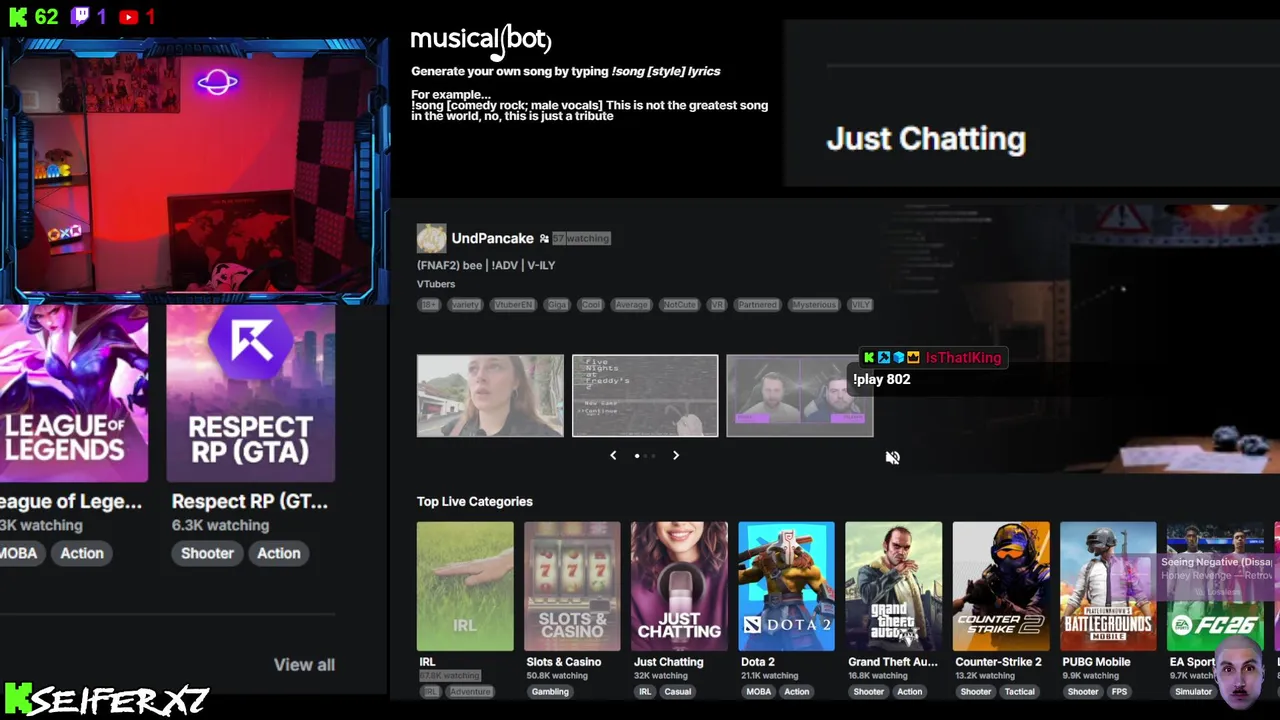Click the UndPancake channel avatar
This screenshot has width=1280, height=720.
431,238
